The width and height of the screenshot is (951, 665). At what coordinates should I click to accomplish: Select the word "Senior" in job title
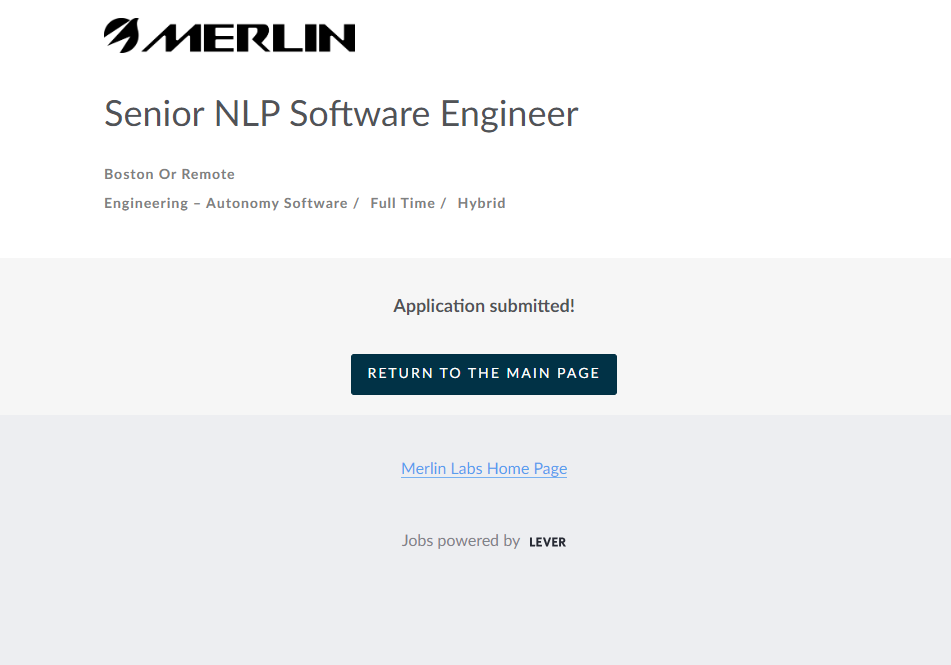click(x=155, y=114)
